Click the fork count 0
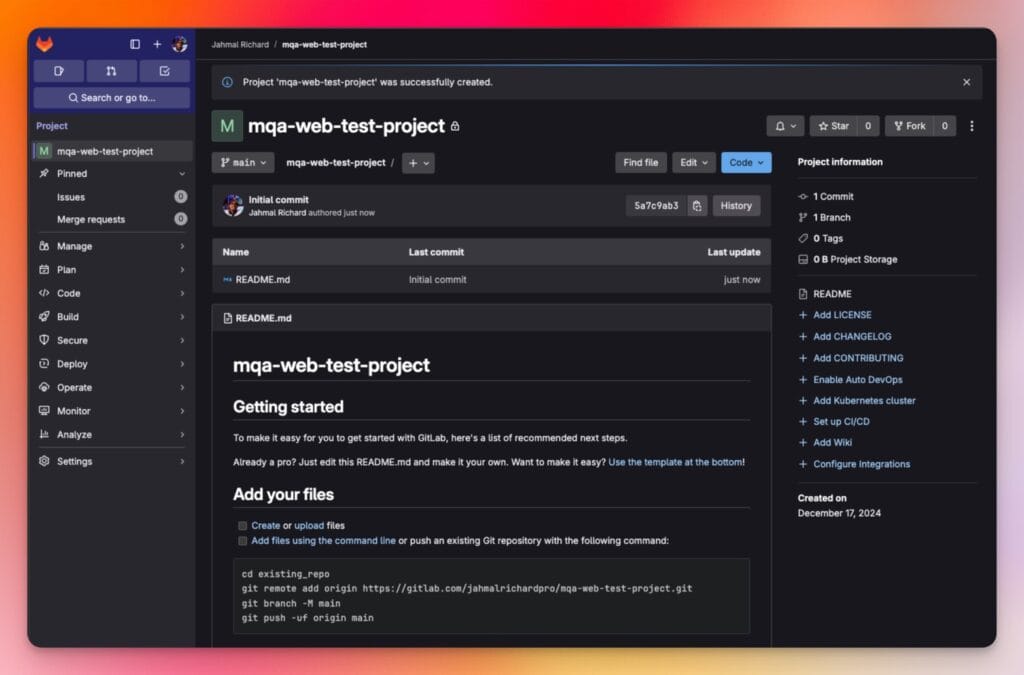 click(x=944, y=126)
